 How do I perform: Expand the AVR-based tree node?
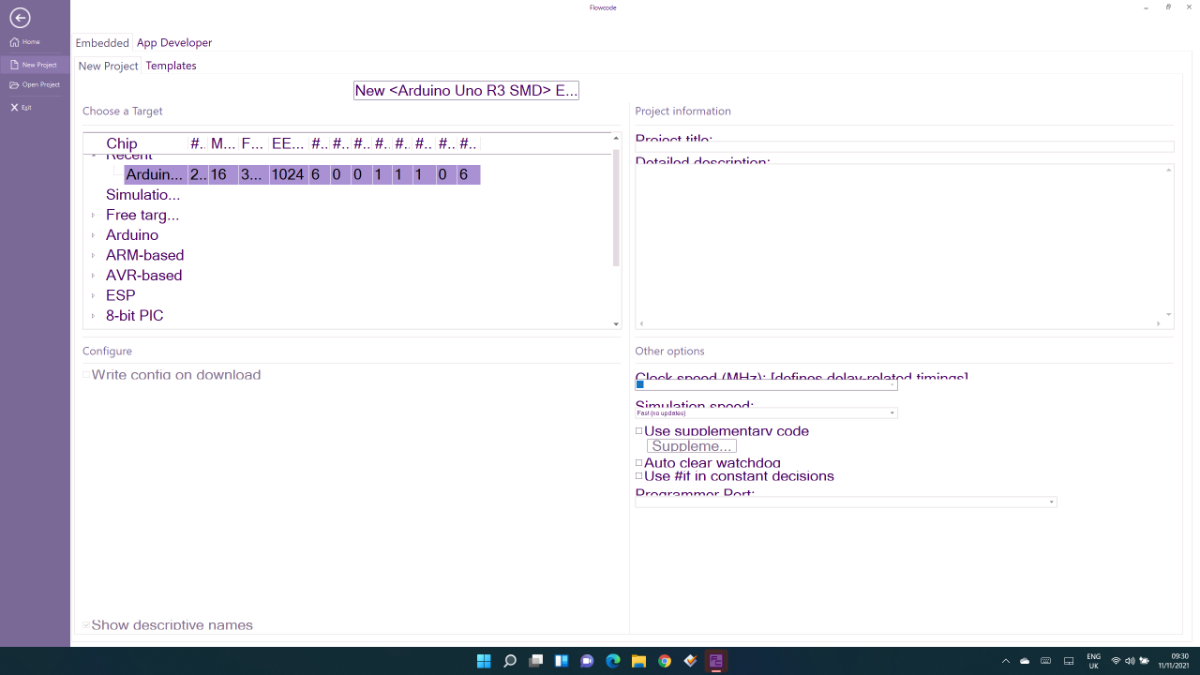93,275
